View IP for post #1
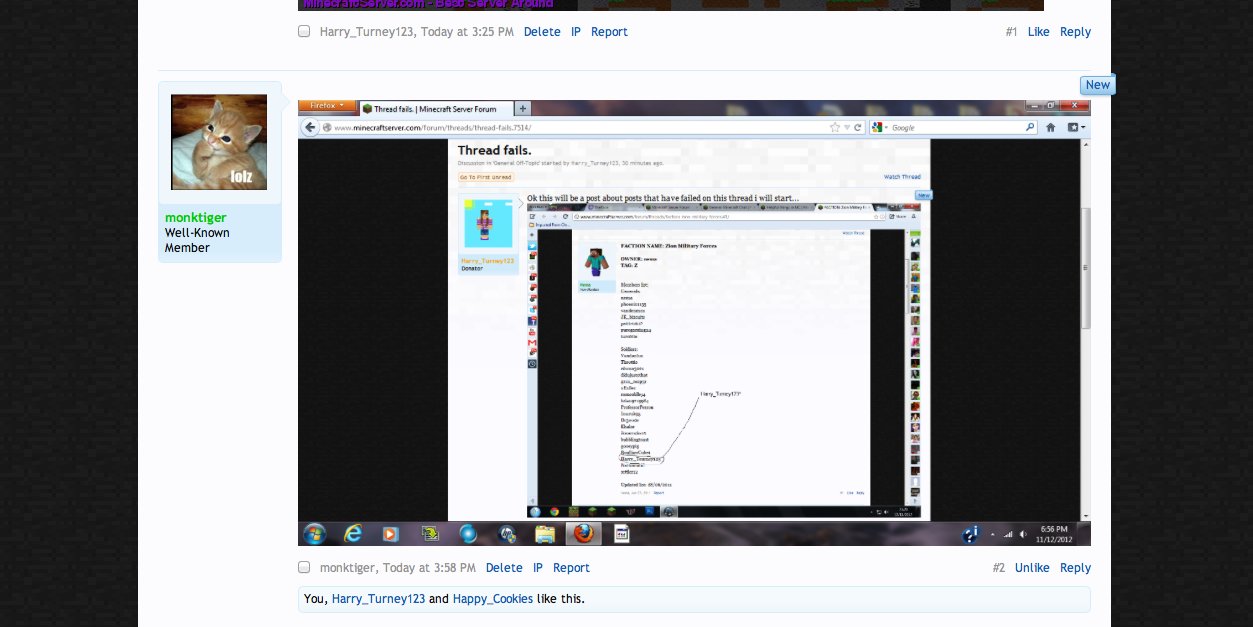Viewport: 1253px width, 627px height. pos(576,32)
